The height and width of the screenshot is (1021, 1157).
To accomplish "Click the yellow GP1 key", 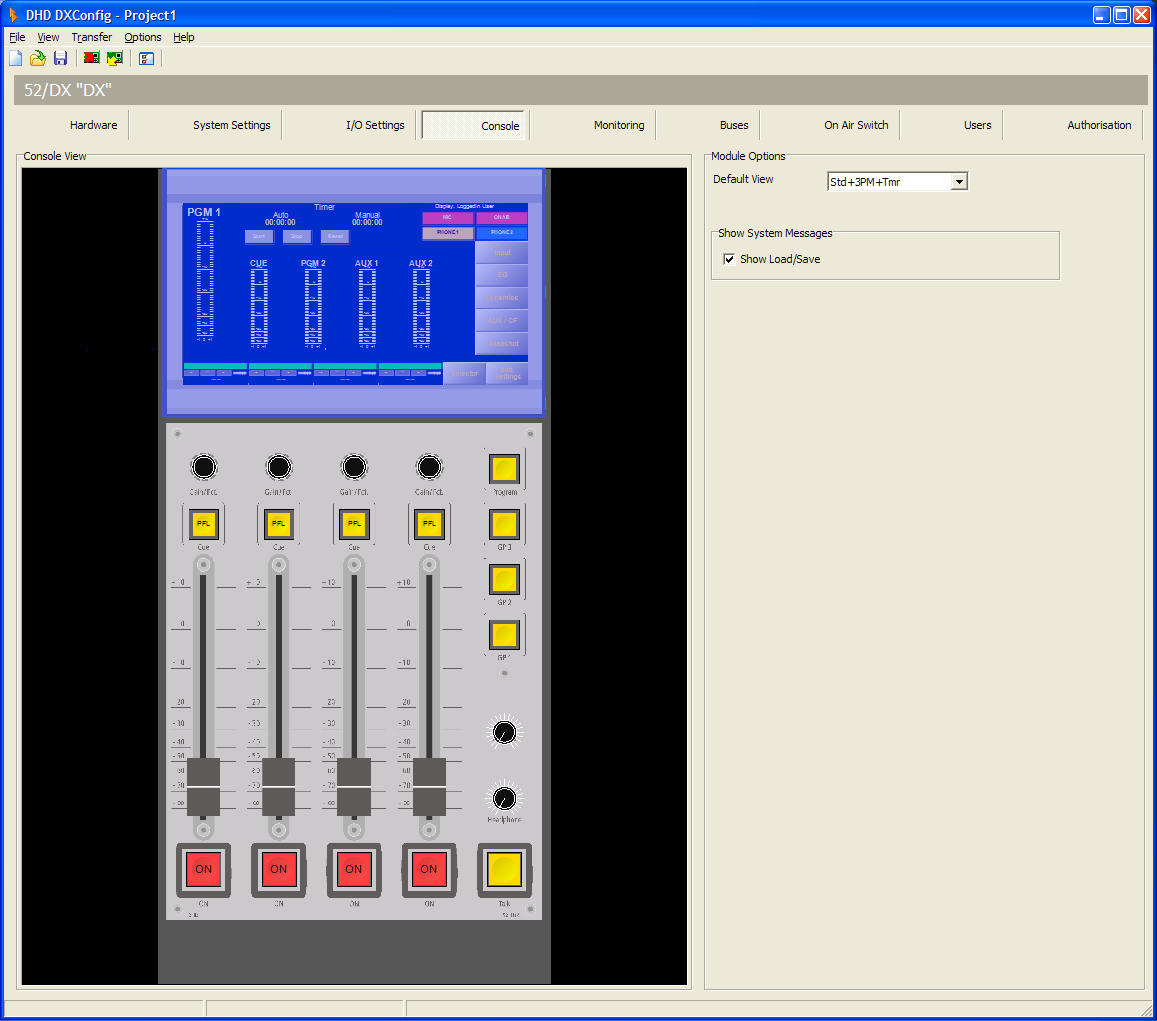I will 505,634.
